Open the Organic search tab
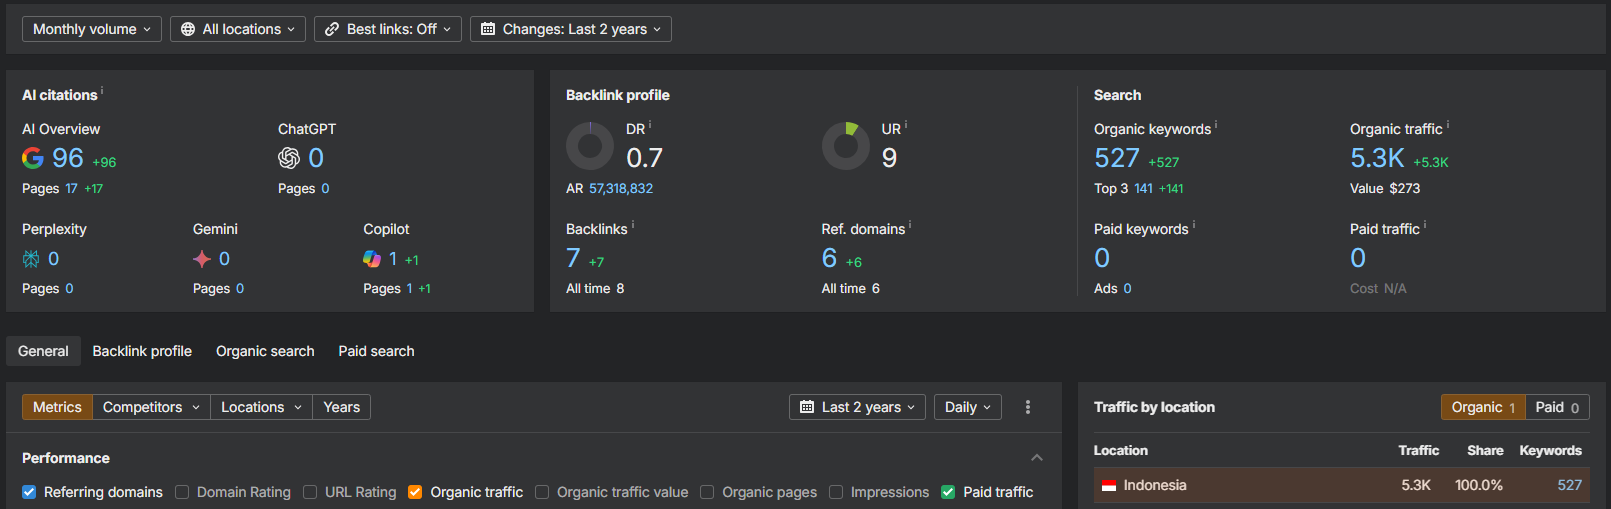This screenshot has height=509, width=1611. point(265,351)
